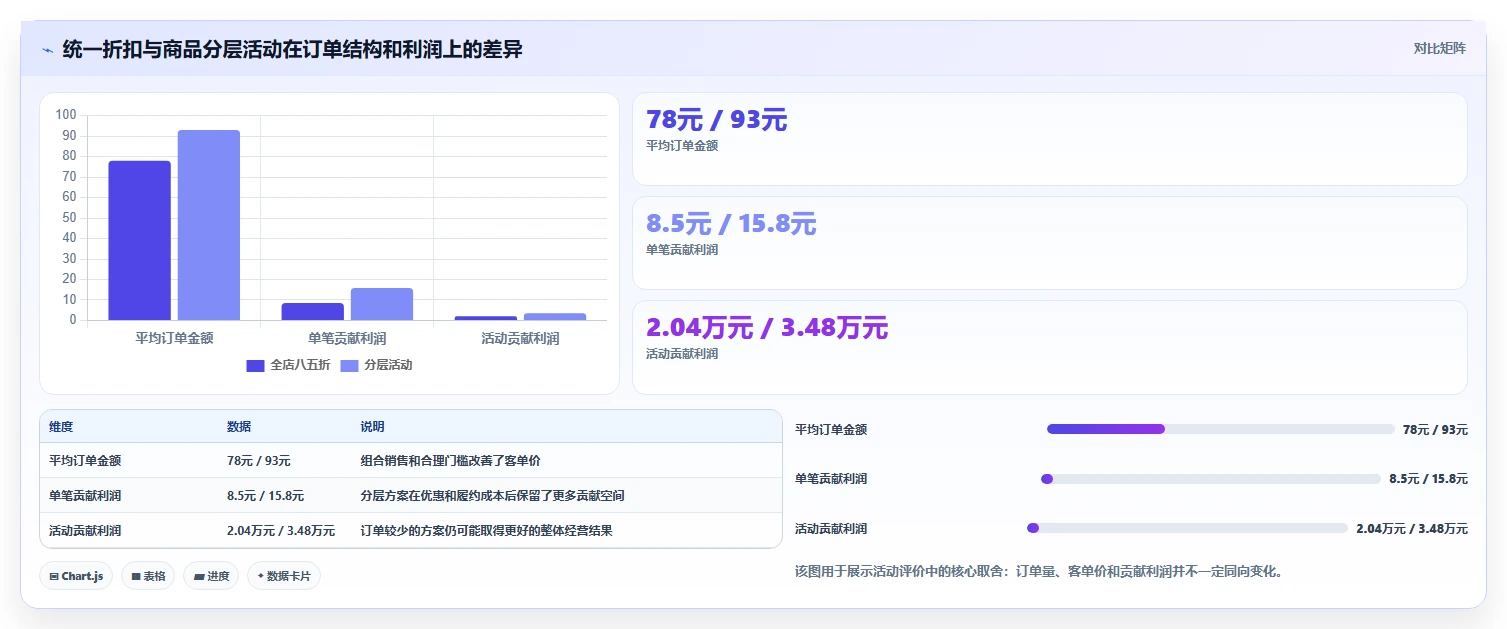The width and height of the screenshot is (1507, 629).
Task: Click the progress value 8.5元 / 15.8元
Action: (x=1428, y=479)
